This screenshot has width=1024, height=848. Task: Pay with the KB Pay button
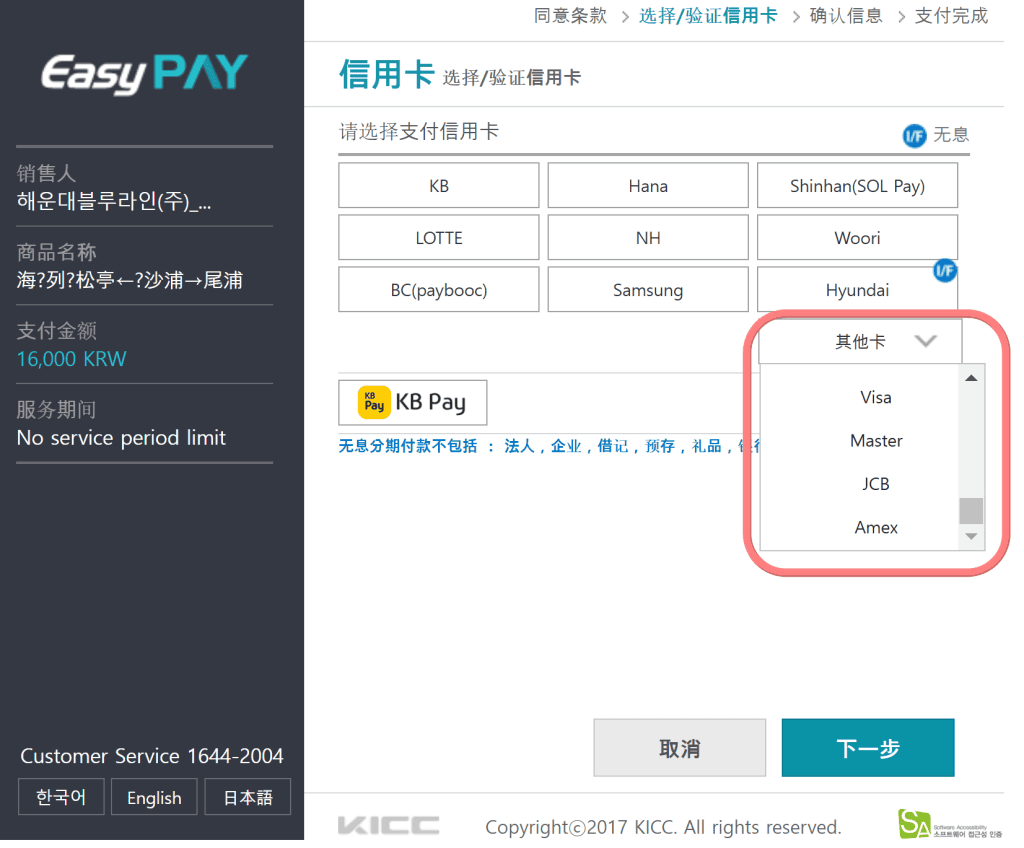(x=412, y=402)
